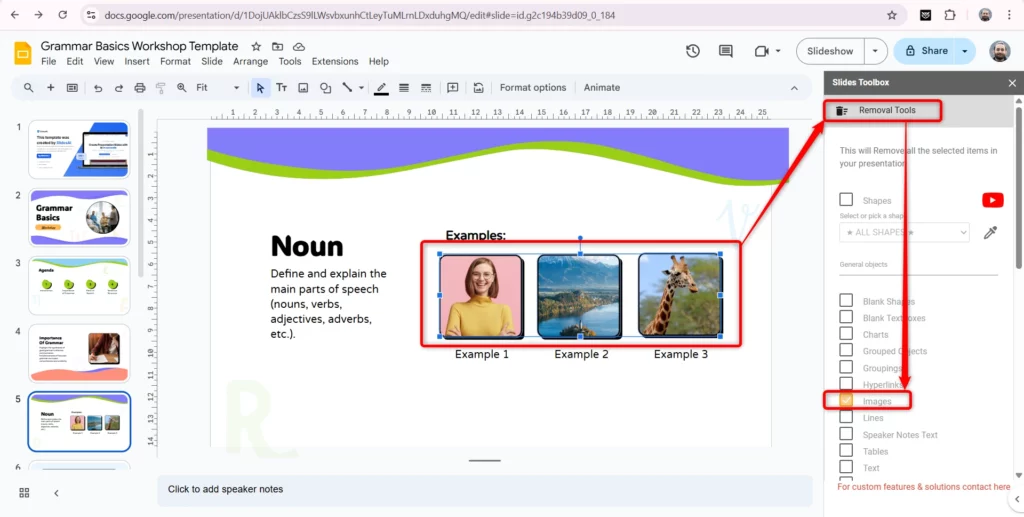This screenshot has width=1024, height=517.
Task: Click the Format options button
Action: coord(532,88)
